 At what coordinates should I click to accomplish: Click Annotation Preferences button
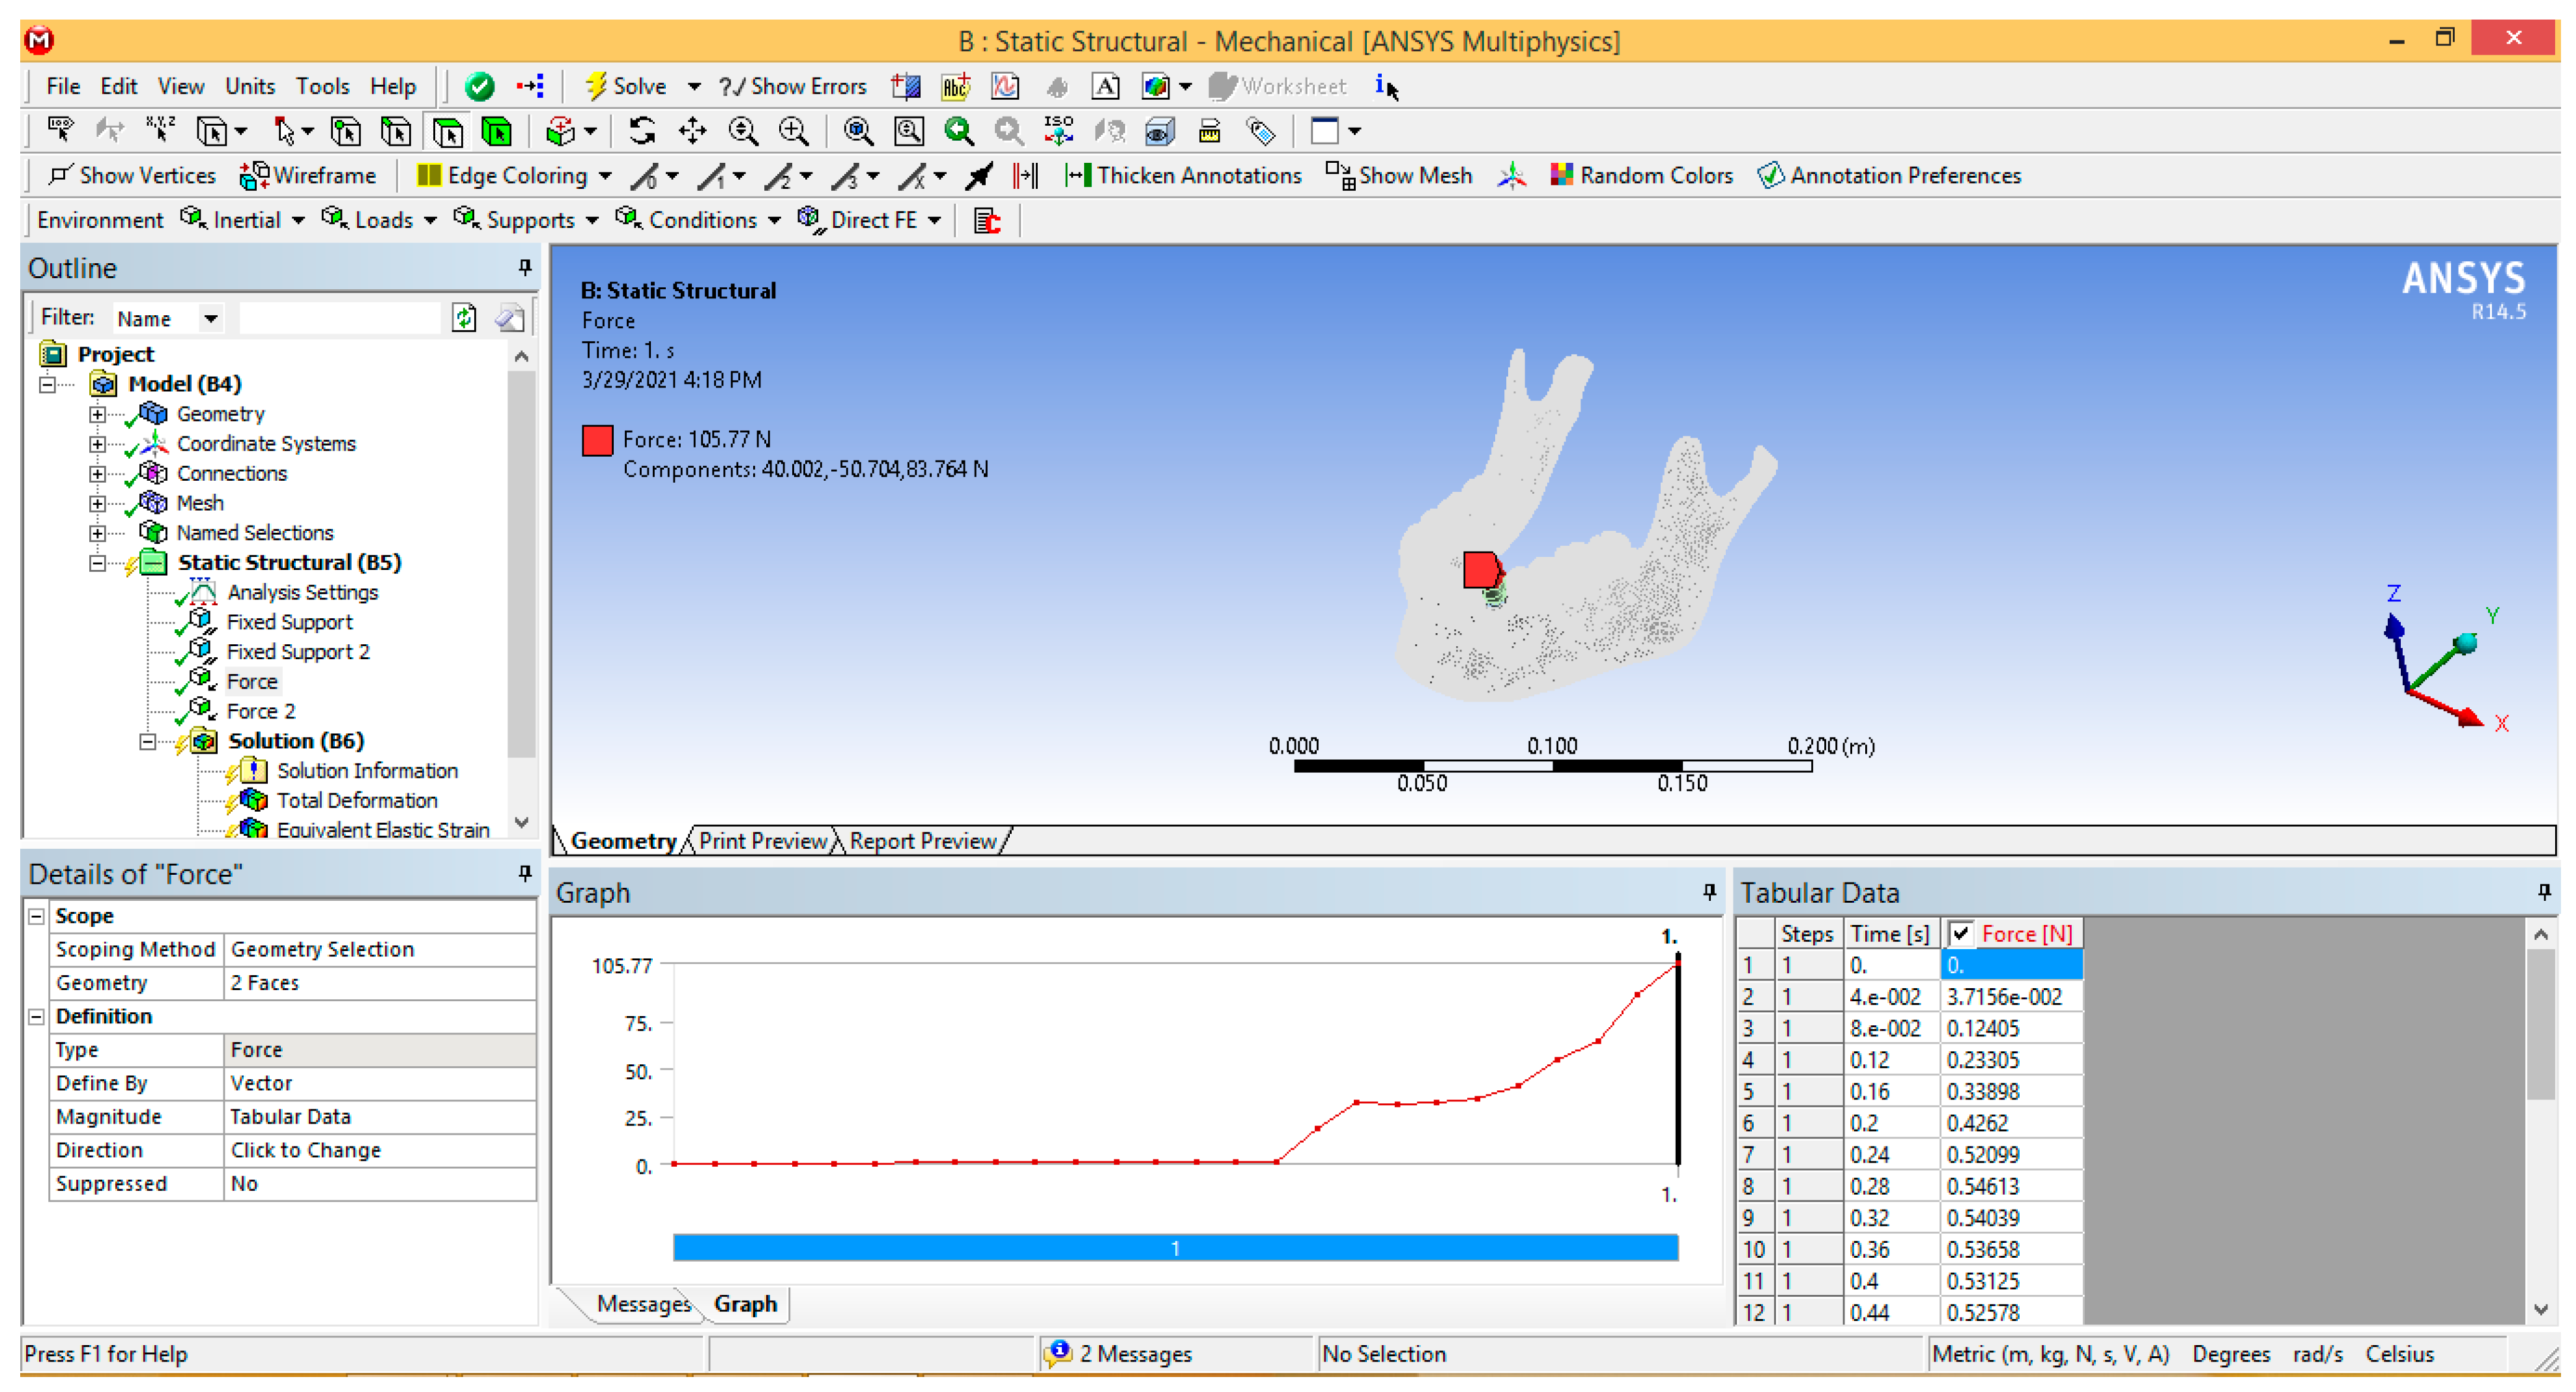tap(1889, 175)
